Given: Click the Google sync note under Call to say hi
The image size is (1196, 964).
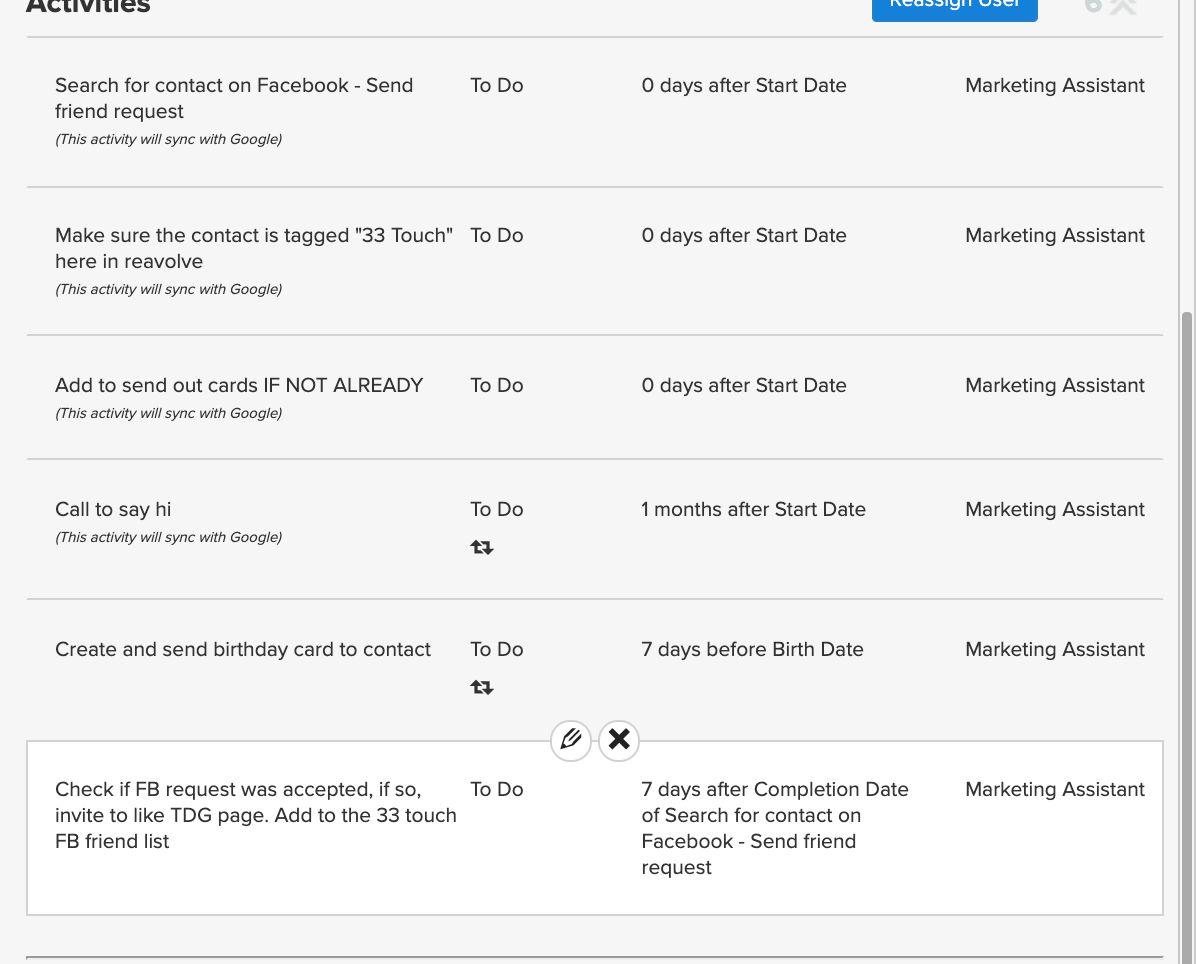Looking at the screenshot, I should coord(168,538).
